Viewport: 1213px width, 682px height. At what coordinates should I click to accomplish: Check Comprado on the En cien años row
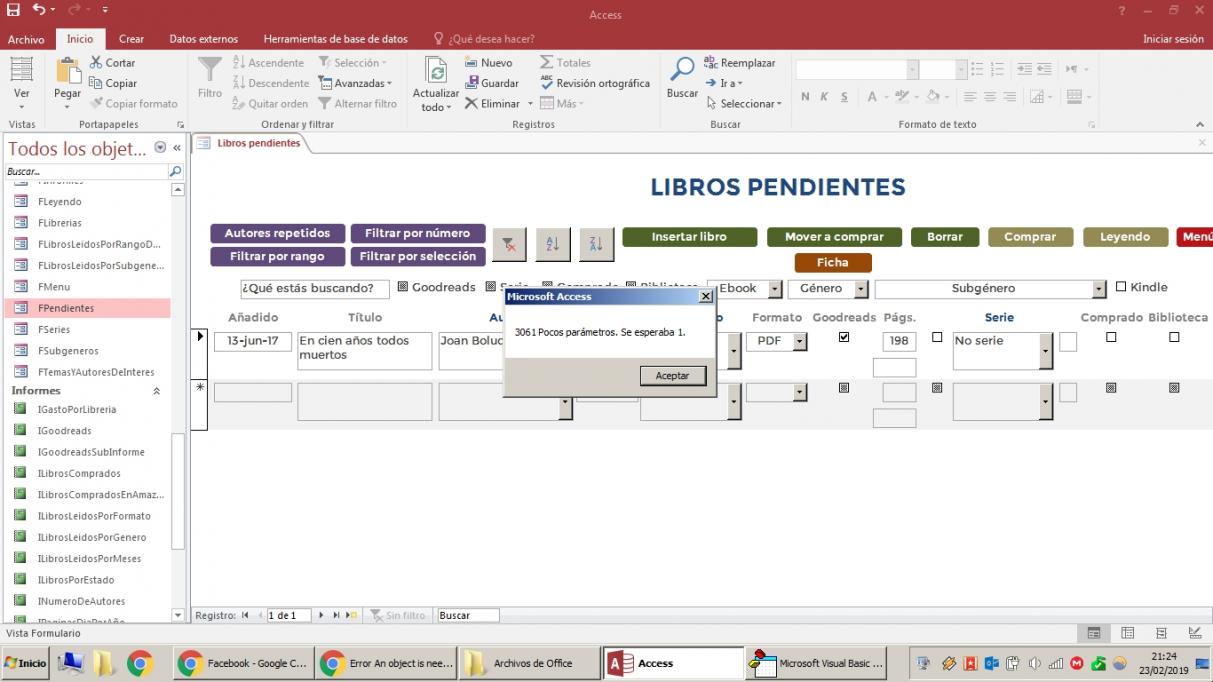[x=1111, y=337]
